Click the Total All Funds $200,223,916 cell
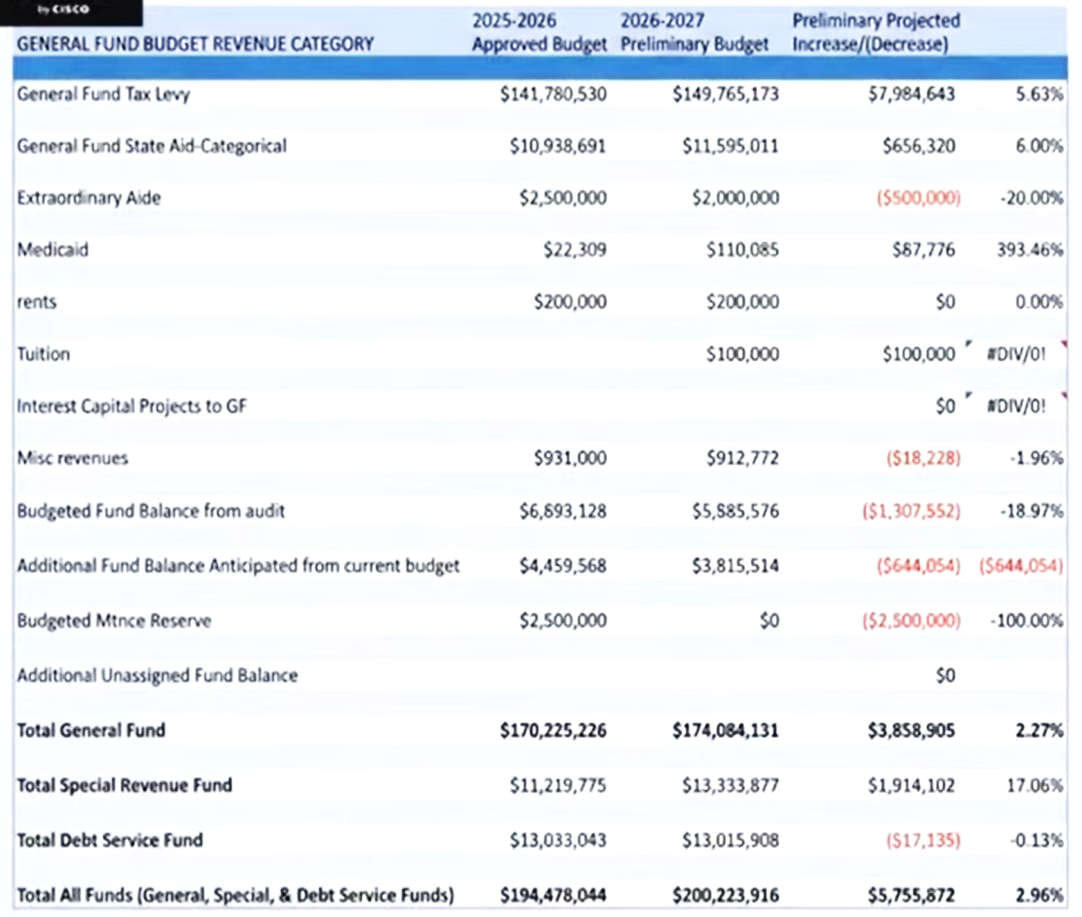Image resolution: width=1082 pixels, height=917 pixels. 725,894
